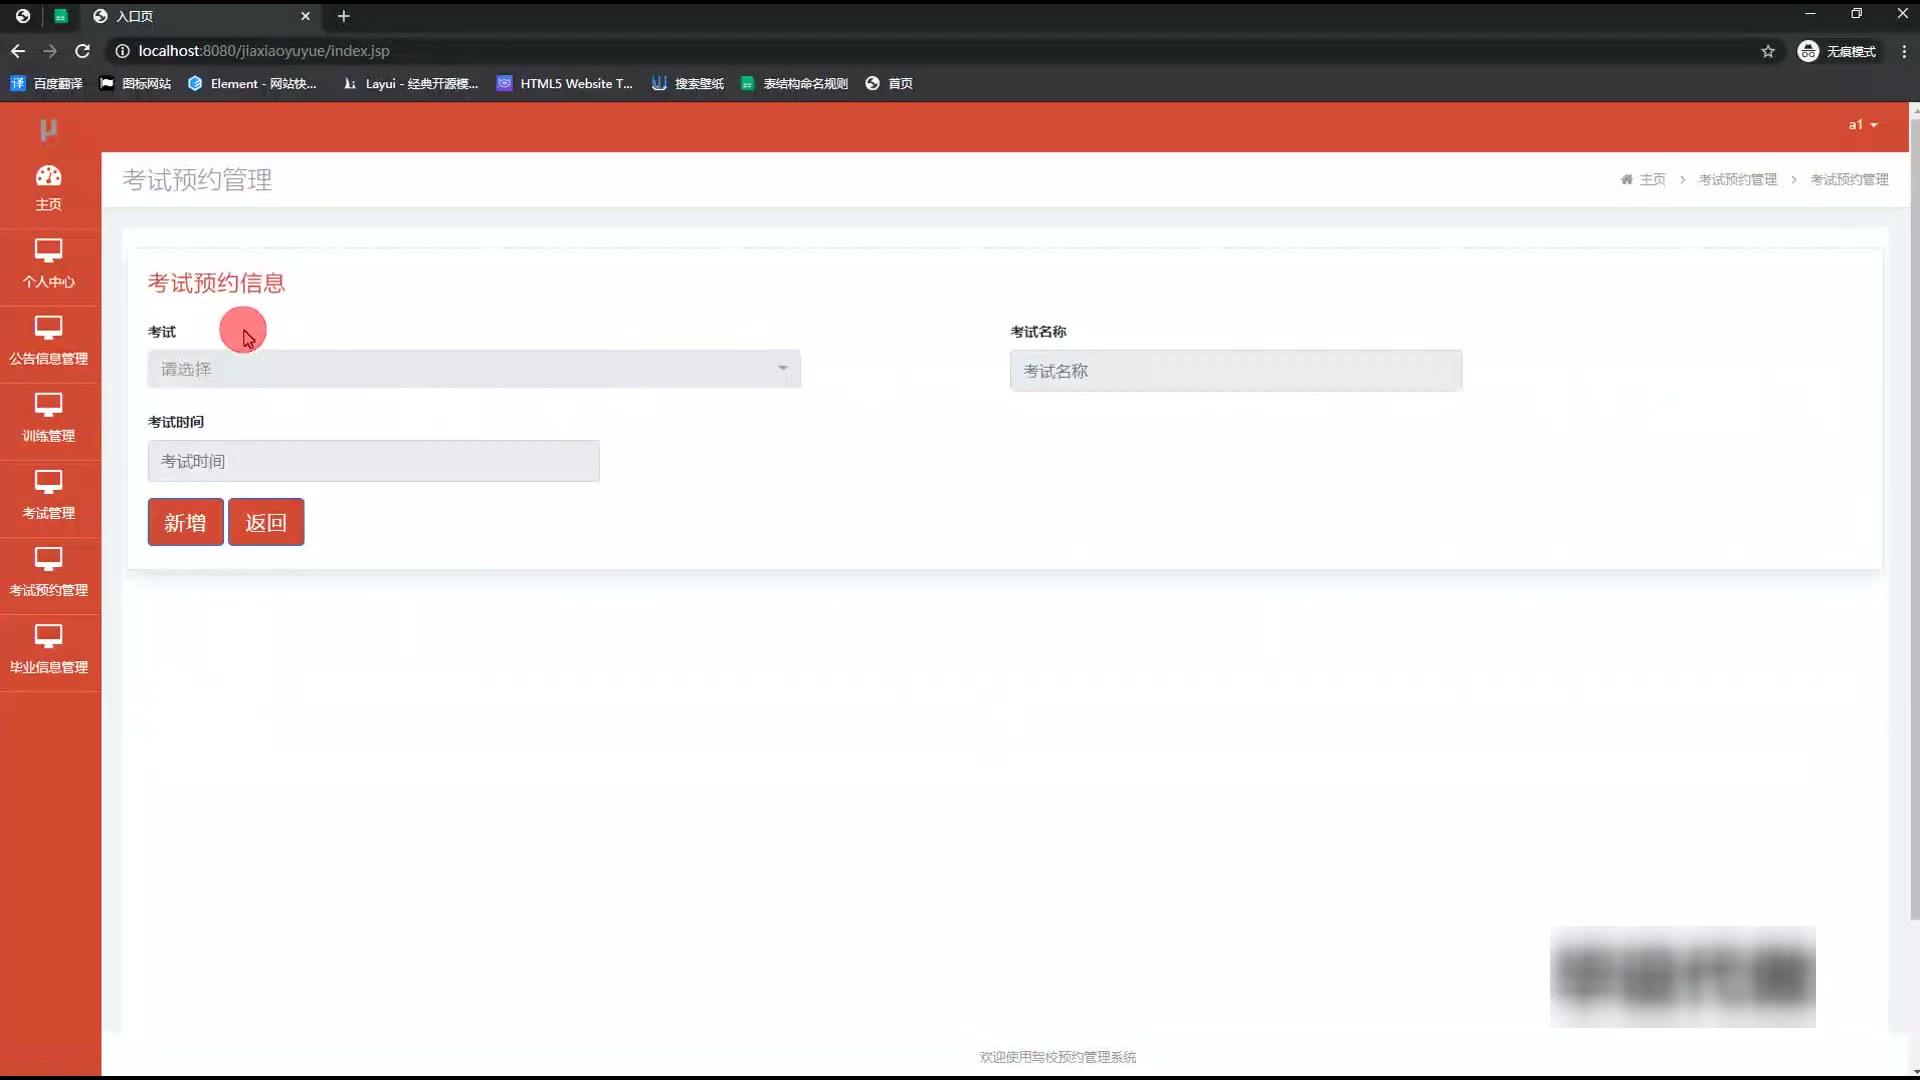Viewport: 1920px width, 1080px height.
Task: Open a new browser tab
Action: coord(343,16)
